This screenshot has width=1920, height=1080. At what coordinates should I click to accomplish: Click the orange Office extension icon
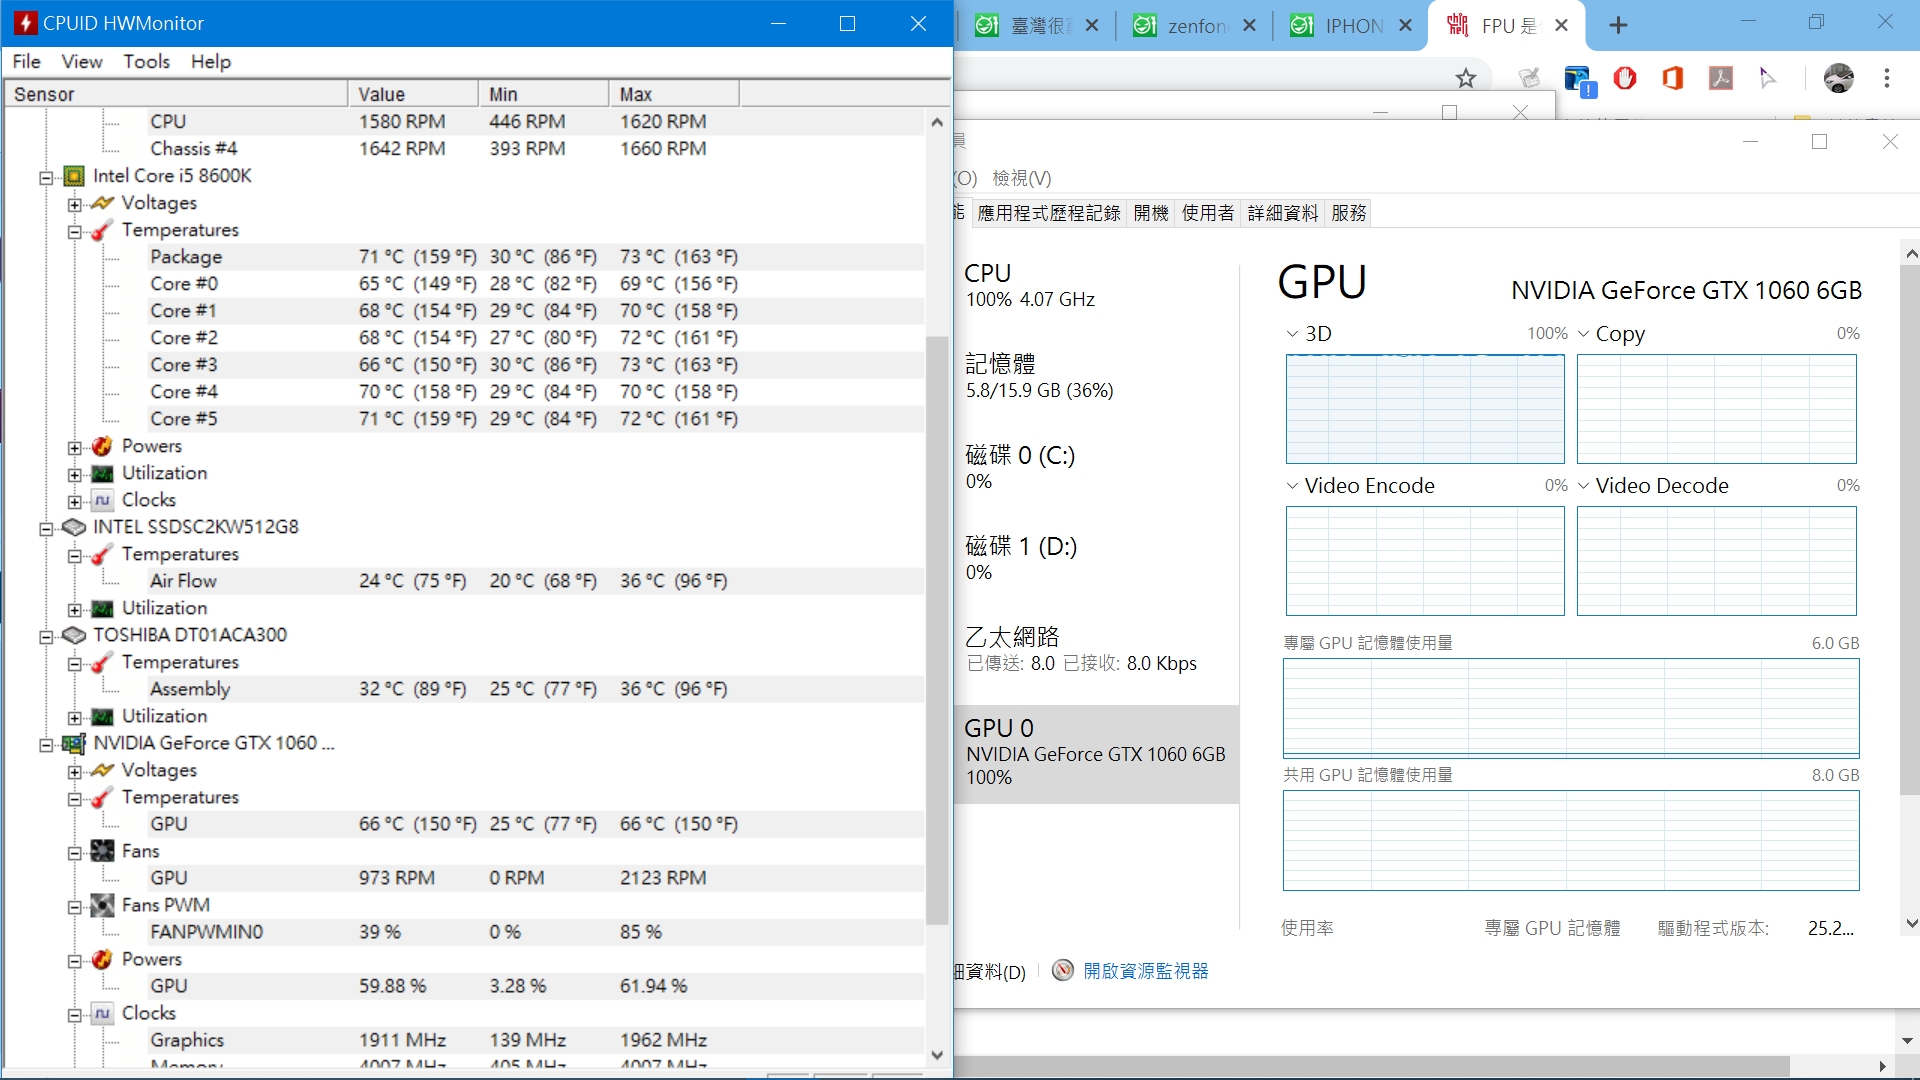tap(1673, 77)
